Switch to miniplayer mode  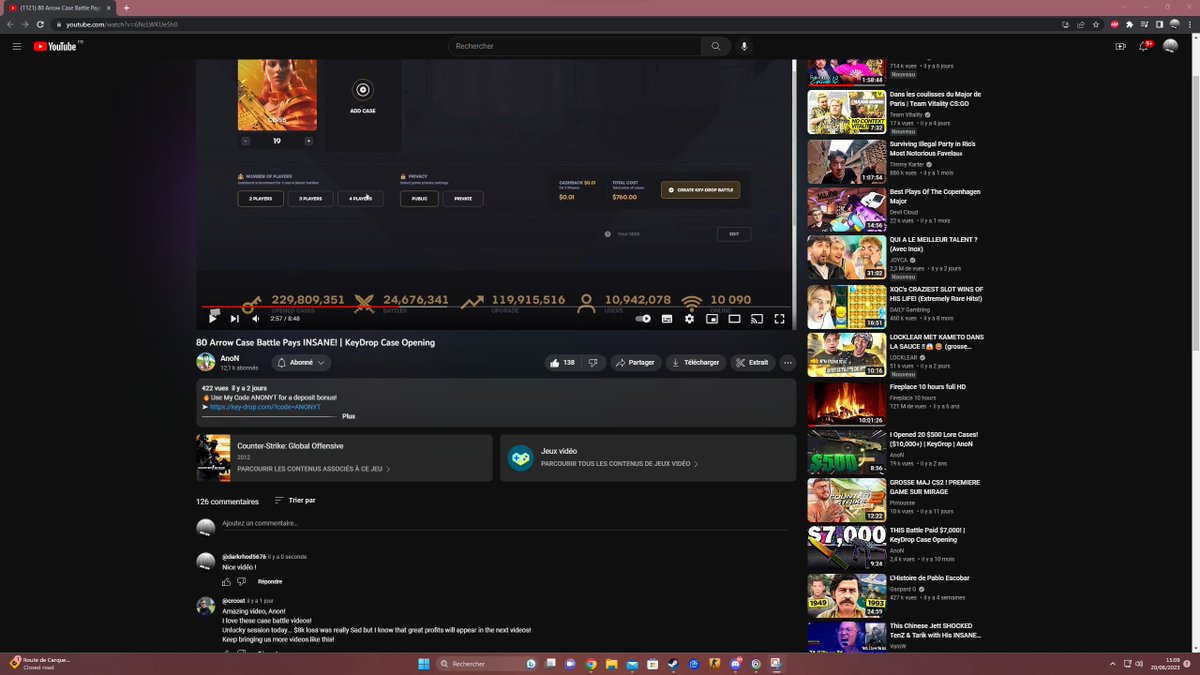[x=712, y=318]
